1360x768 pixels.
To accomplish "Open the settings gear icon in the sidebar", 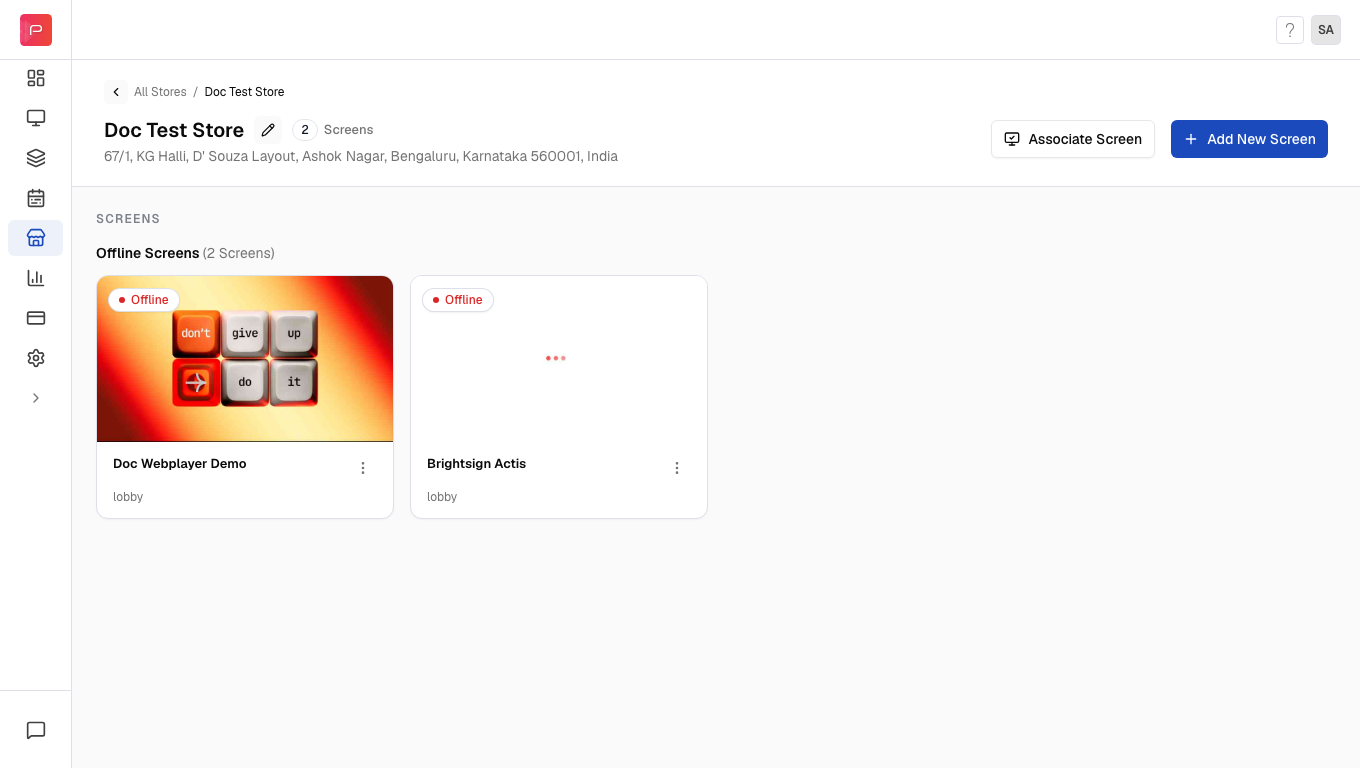I will point(36,358).
